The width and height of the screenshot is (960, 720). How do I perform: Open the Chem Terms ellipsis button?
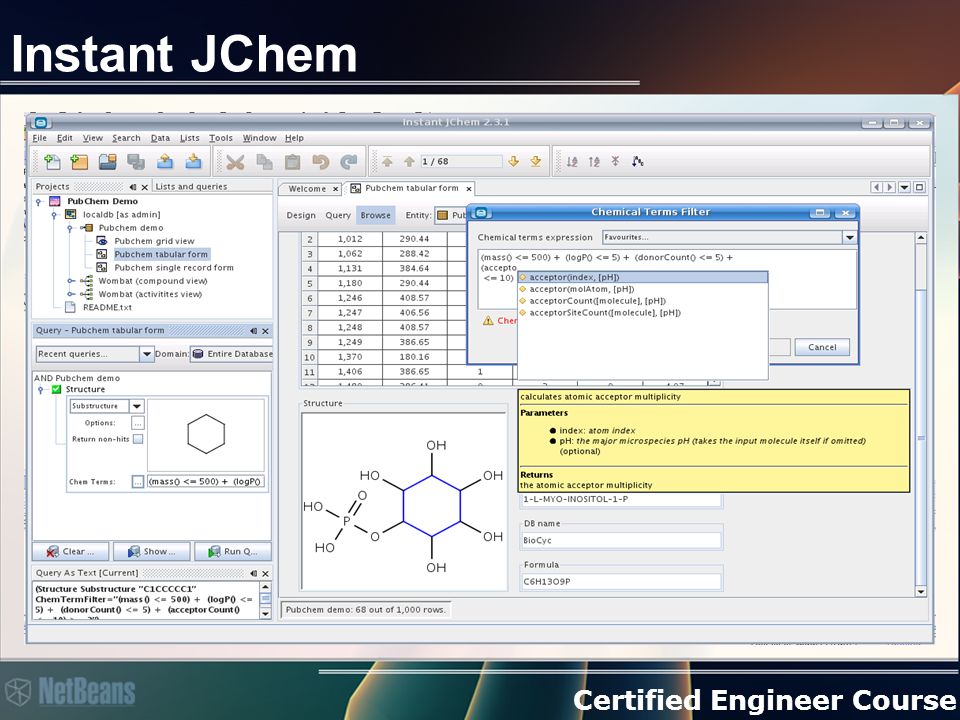click(138, 482)
